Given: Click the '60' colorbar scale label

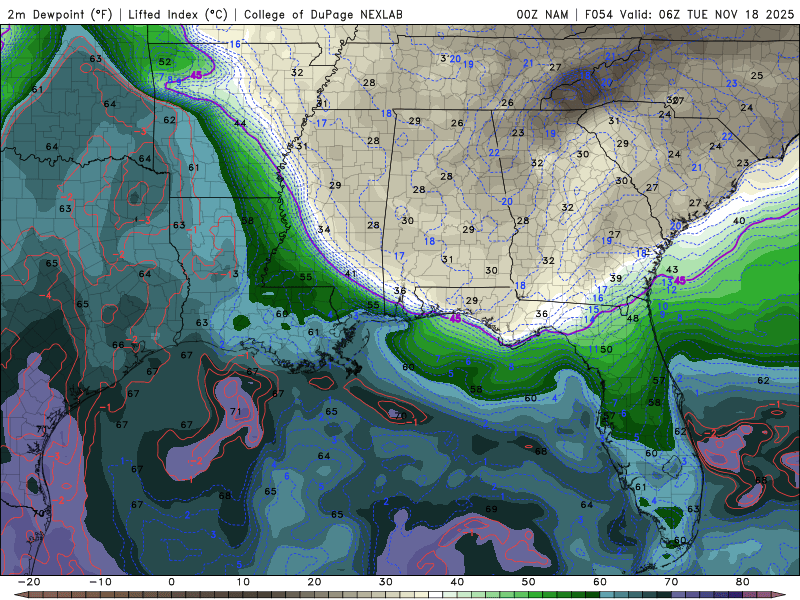Looking at the screenshot, I should [x=600, y=582].
